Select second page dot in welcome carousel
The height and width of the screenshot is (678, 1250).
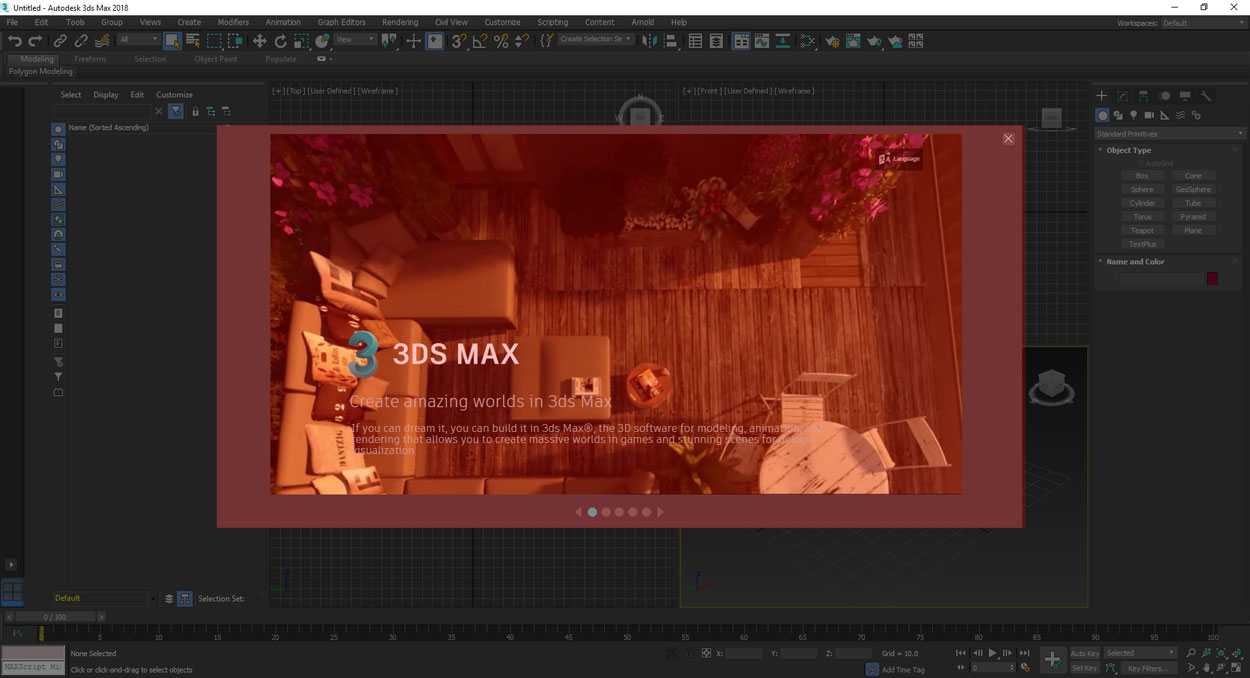606,512
